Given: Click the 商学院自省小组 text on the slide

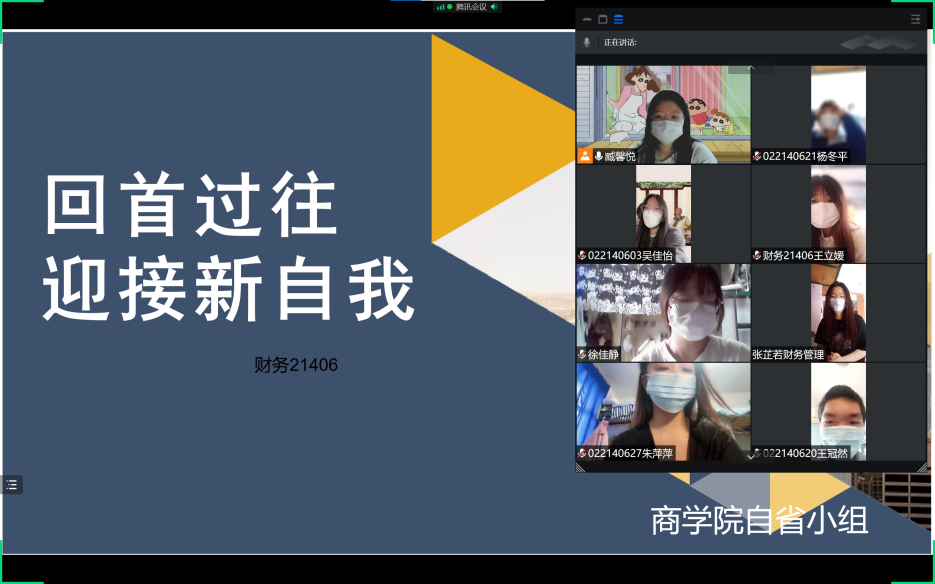Looking at the screenshot, I should tap(759, 521).
